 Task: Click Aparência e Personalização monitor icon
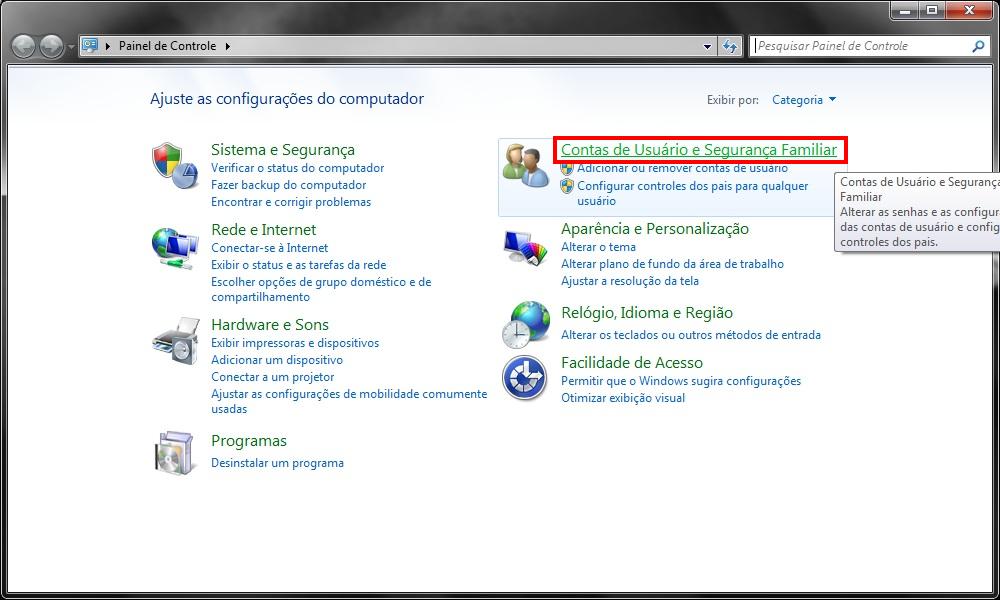click(x=526, y=247)
